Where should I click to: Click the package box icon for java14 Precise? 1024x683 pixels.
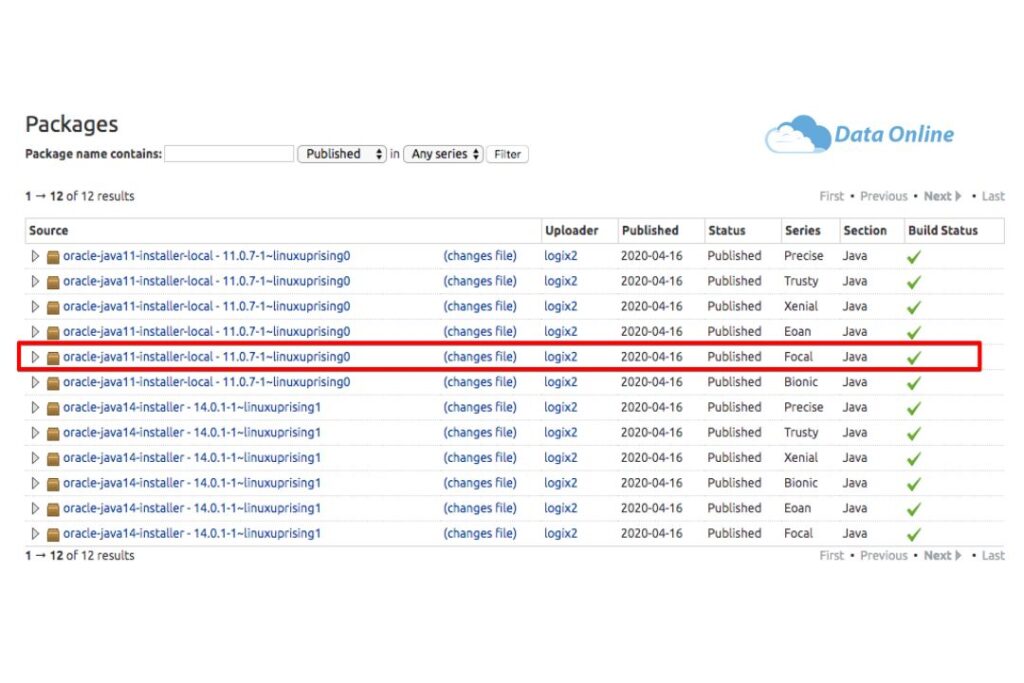point(53,408)
